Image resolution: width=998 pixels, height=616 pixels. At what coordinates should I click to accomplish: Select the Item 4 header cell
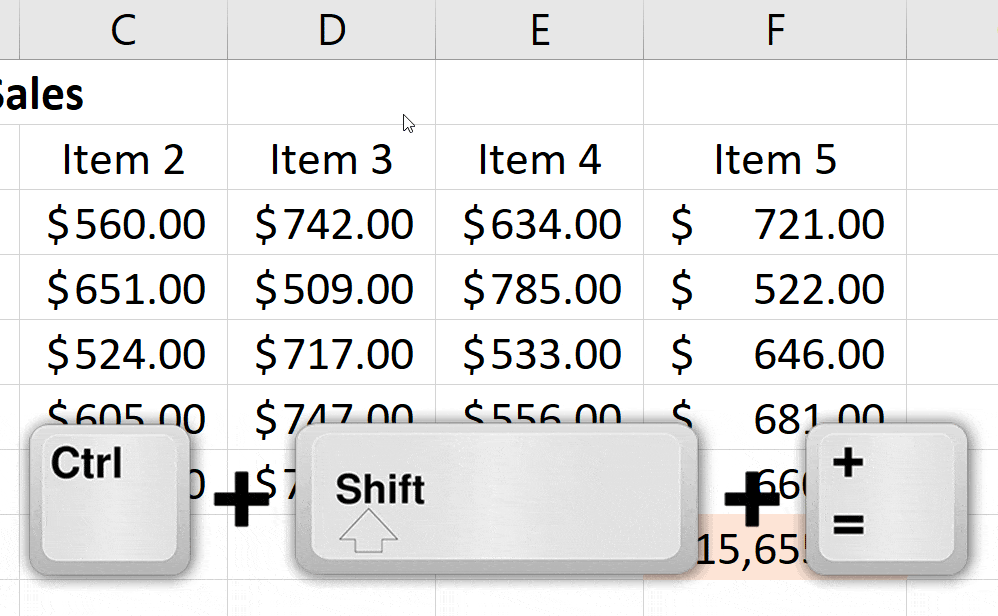(539, 160)
